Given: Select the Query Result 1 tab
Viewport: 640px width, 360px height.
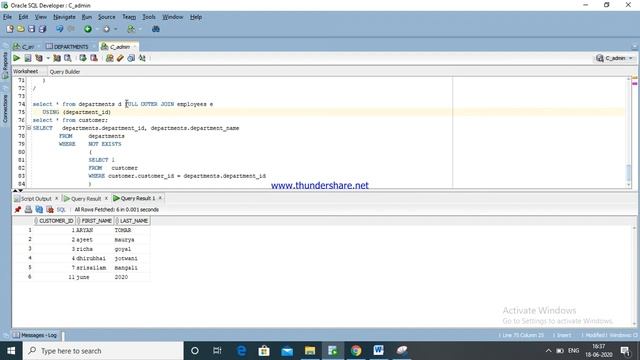Looking at the screenshot, I should pyautogui.click(x=134, y=198).
